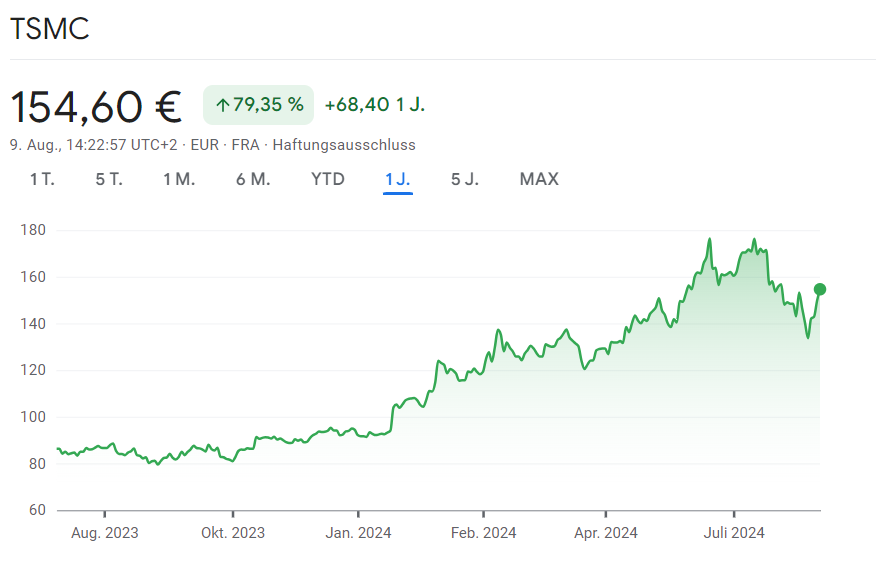Select the 1 T. time range tab
Screen dimensions: 876x561
[x=42, y=179]
